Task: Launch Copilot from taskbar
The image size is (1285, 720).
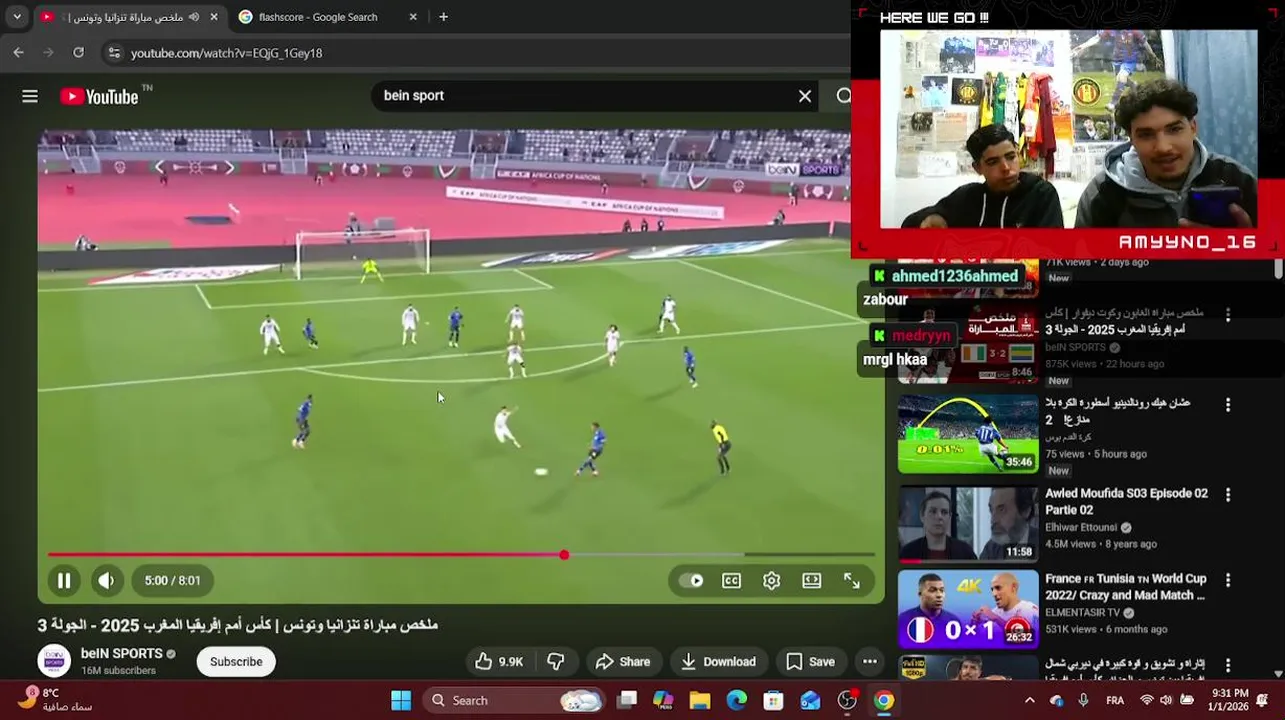Action: [663, 701]
